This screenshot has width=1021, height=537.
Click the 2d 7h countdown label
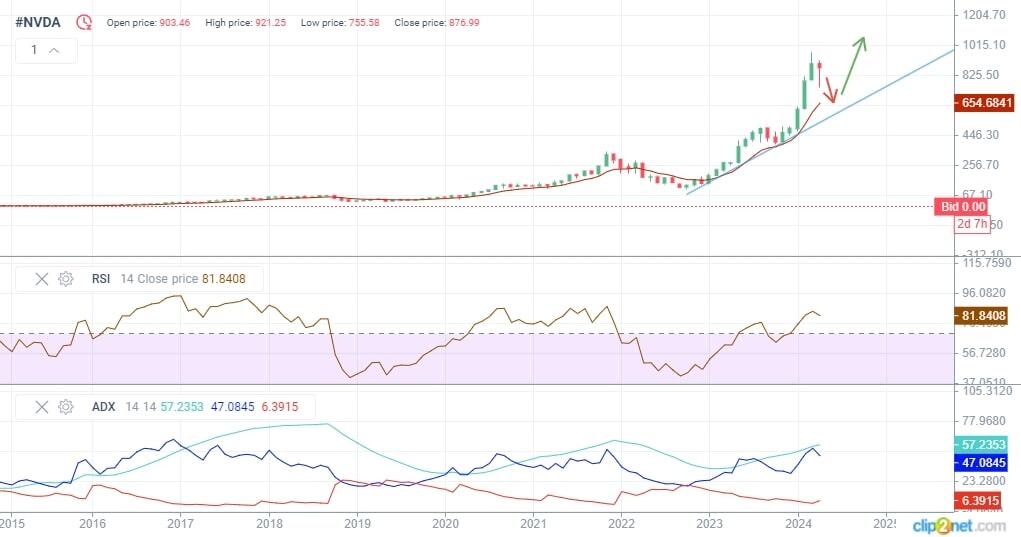(969, 224)
